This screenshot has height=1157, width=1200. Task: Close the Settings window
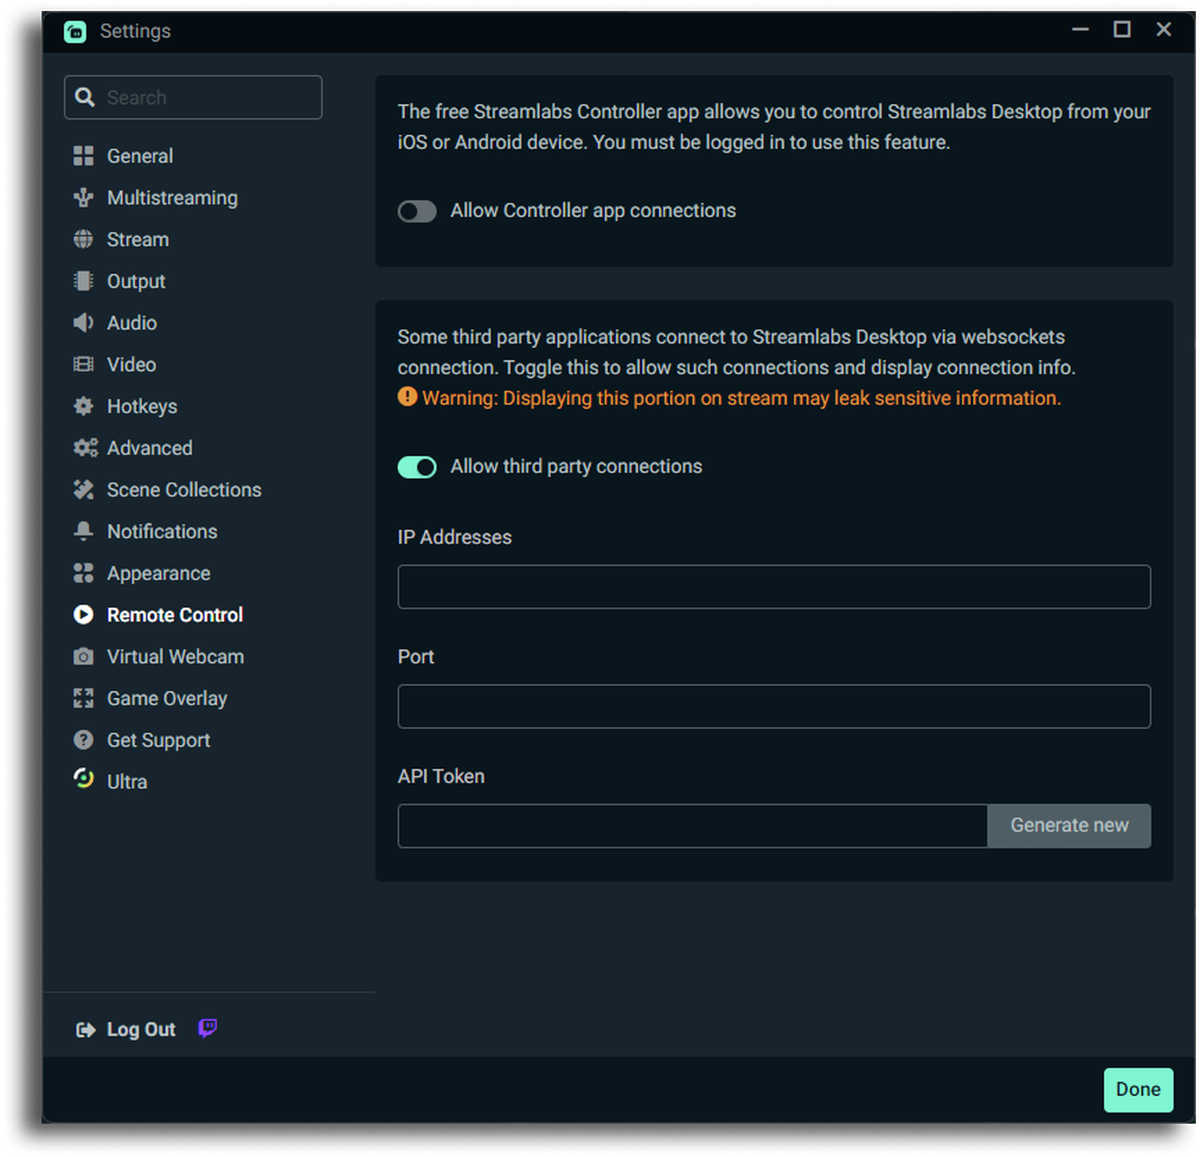click(1164, 30)
